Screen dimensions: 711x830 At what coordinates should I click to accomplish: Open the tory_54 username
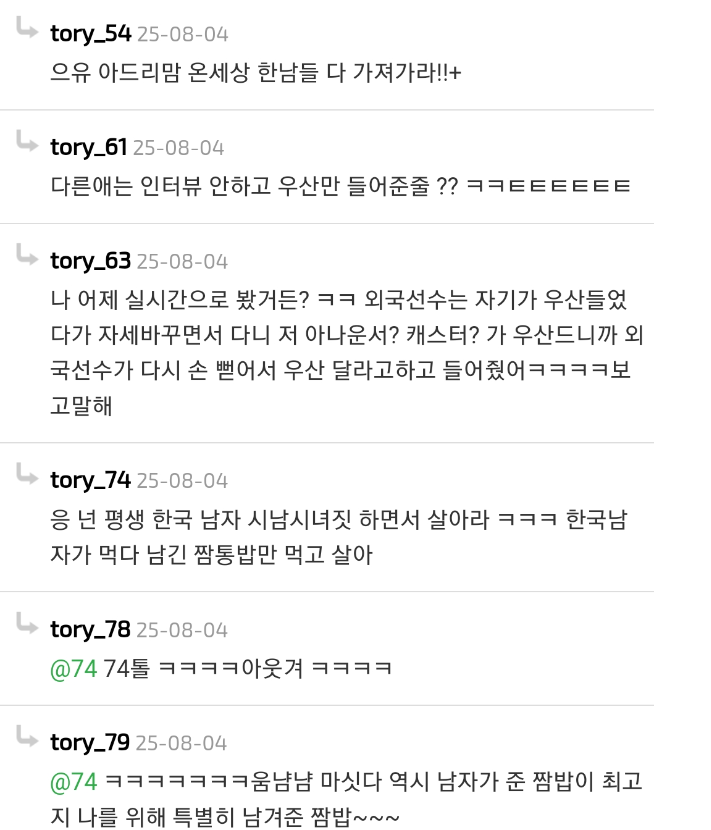(91, 34)
